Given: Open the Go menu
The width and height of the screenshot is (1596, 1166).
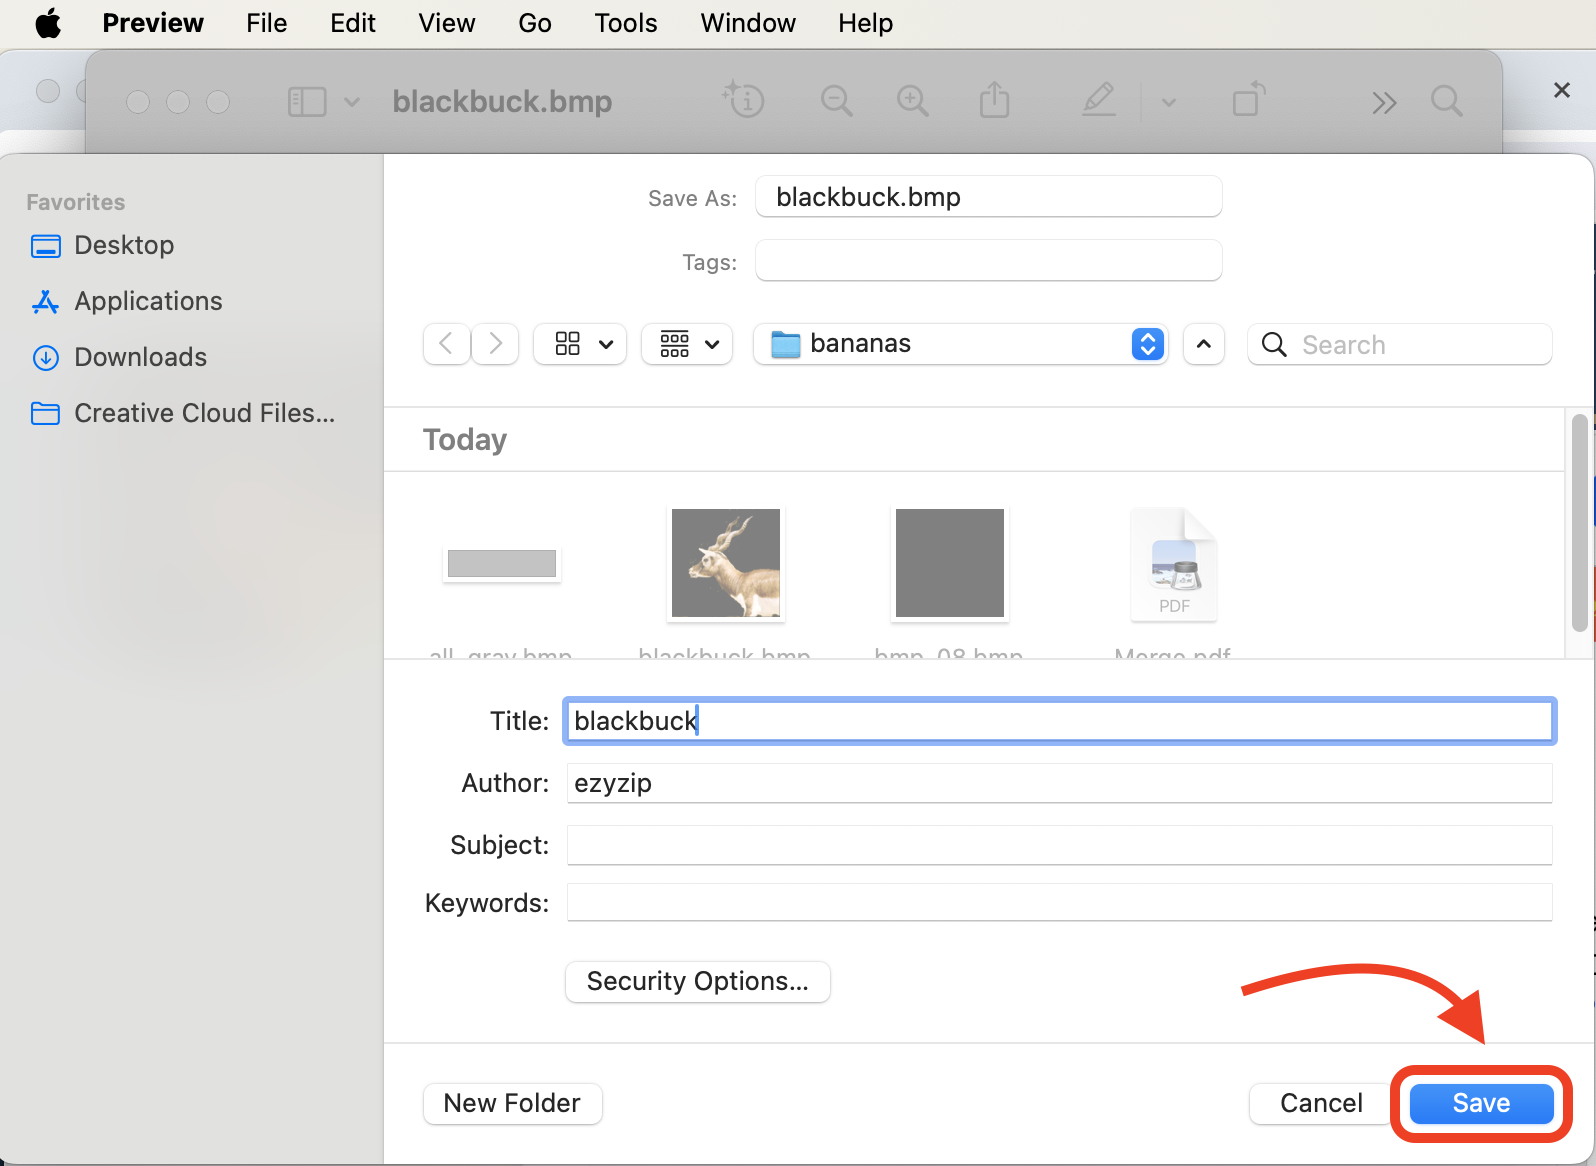Looking at the screenshot, I should point(534,23).
